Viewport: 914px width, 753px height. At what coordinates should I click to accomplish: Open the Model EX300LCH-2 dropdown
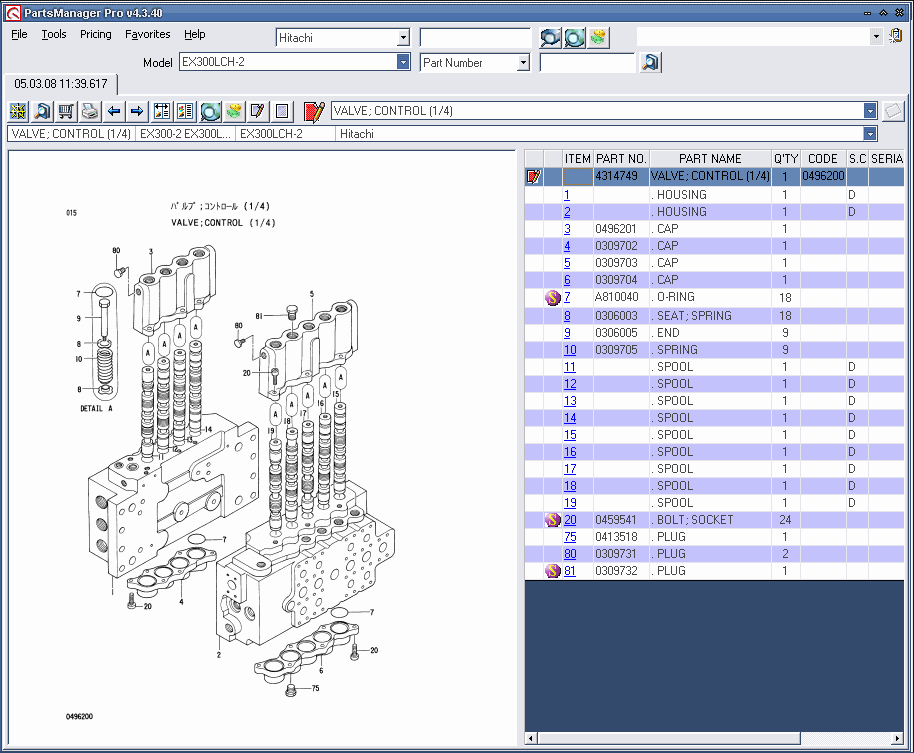[403, 62]
